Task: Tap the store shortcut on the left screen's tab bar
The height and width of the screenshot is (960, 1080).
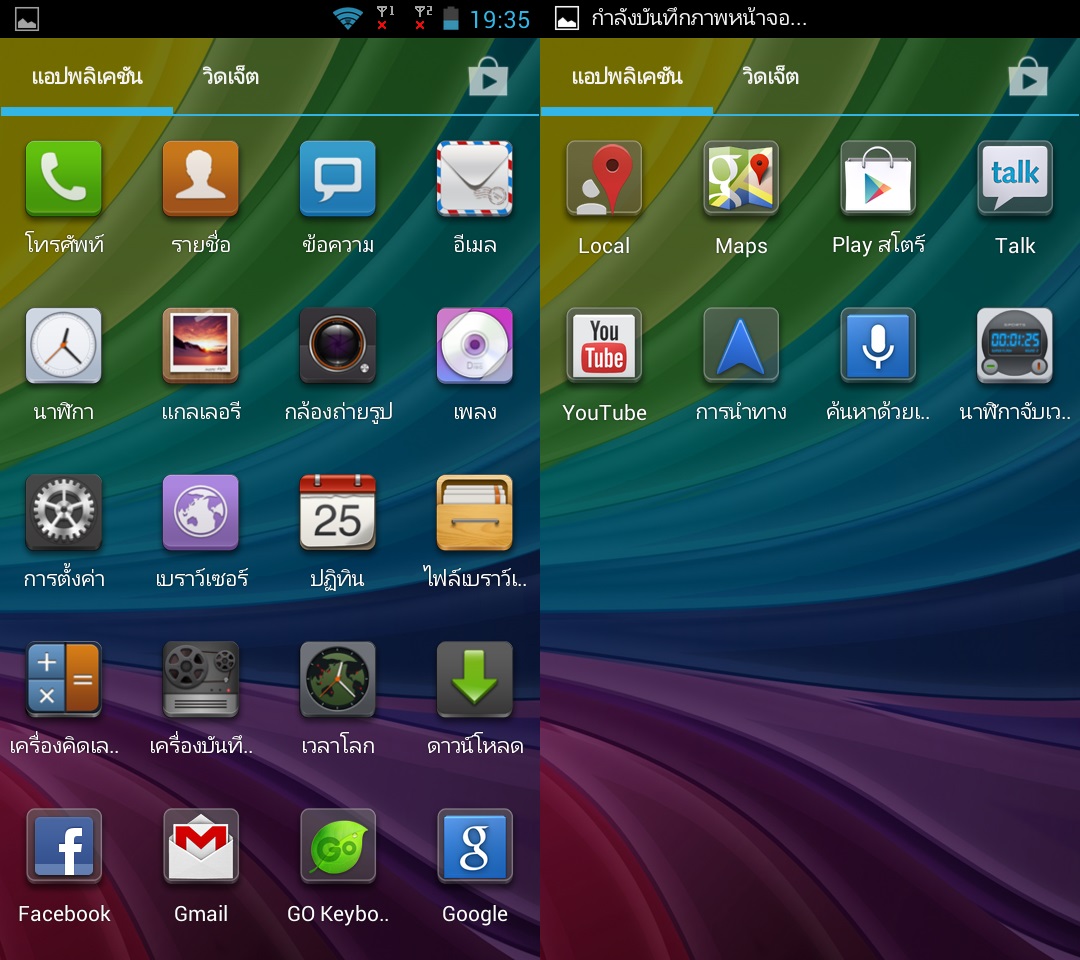Action: [488, 76]
